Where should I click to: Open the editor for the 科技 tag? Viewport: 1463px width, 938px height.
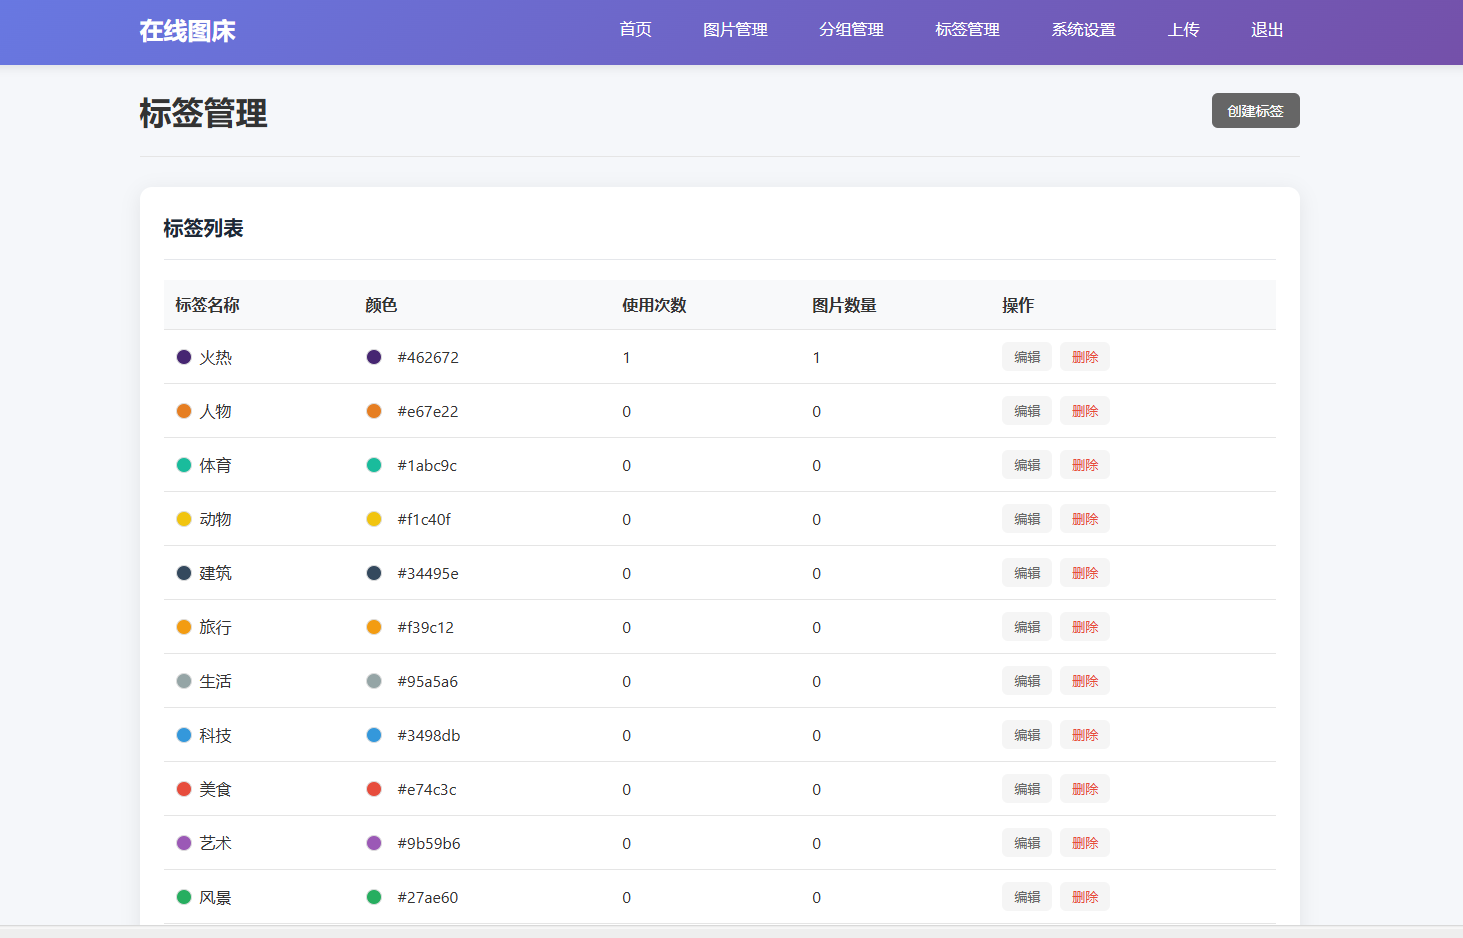(1027, 735)
